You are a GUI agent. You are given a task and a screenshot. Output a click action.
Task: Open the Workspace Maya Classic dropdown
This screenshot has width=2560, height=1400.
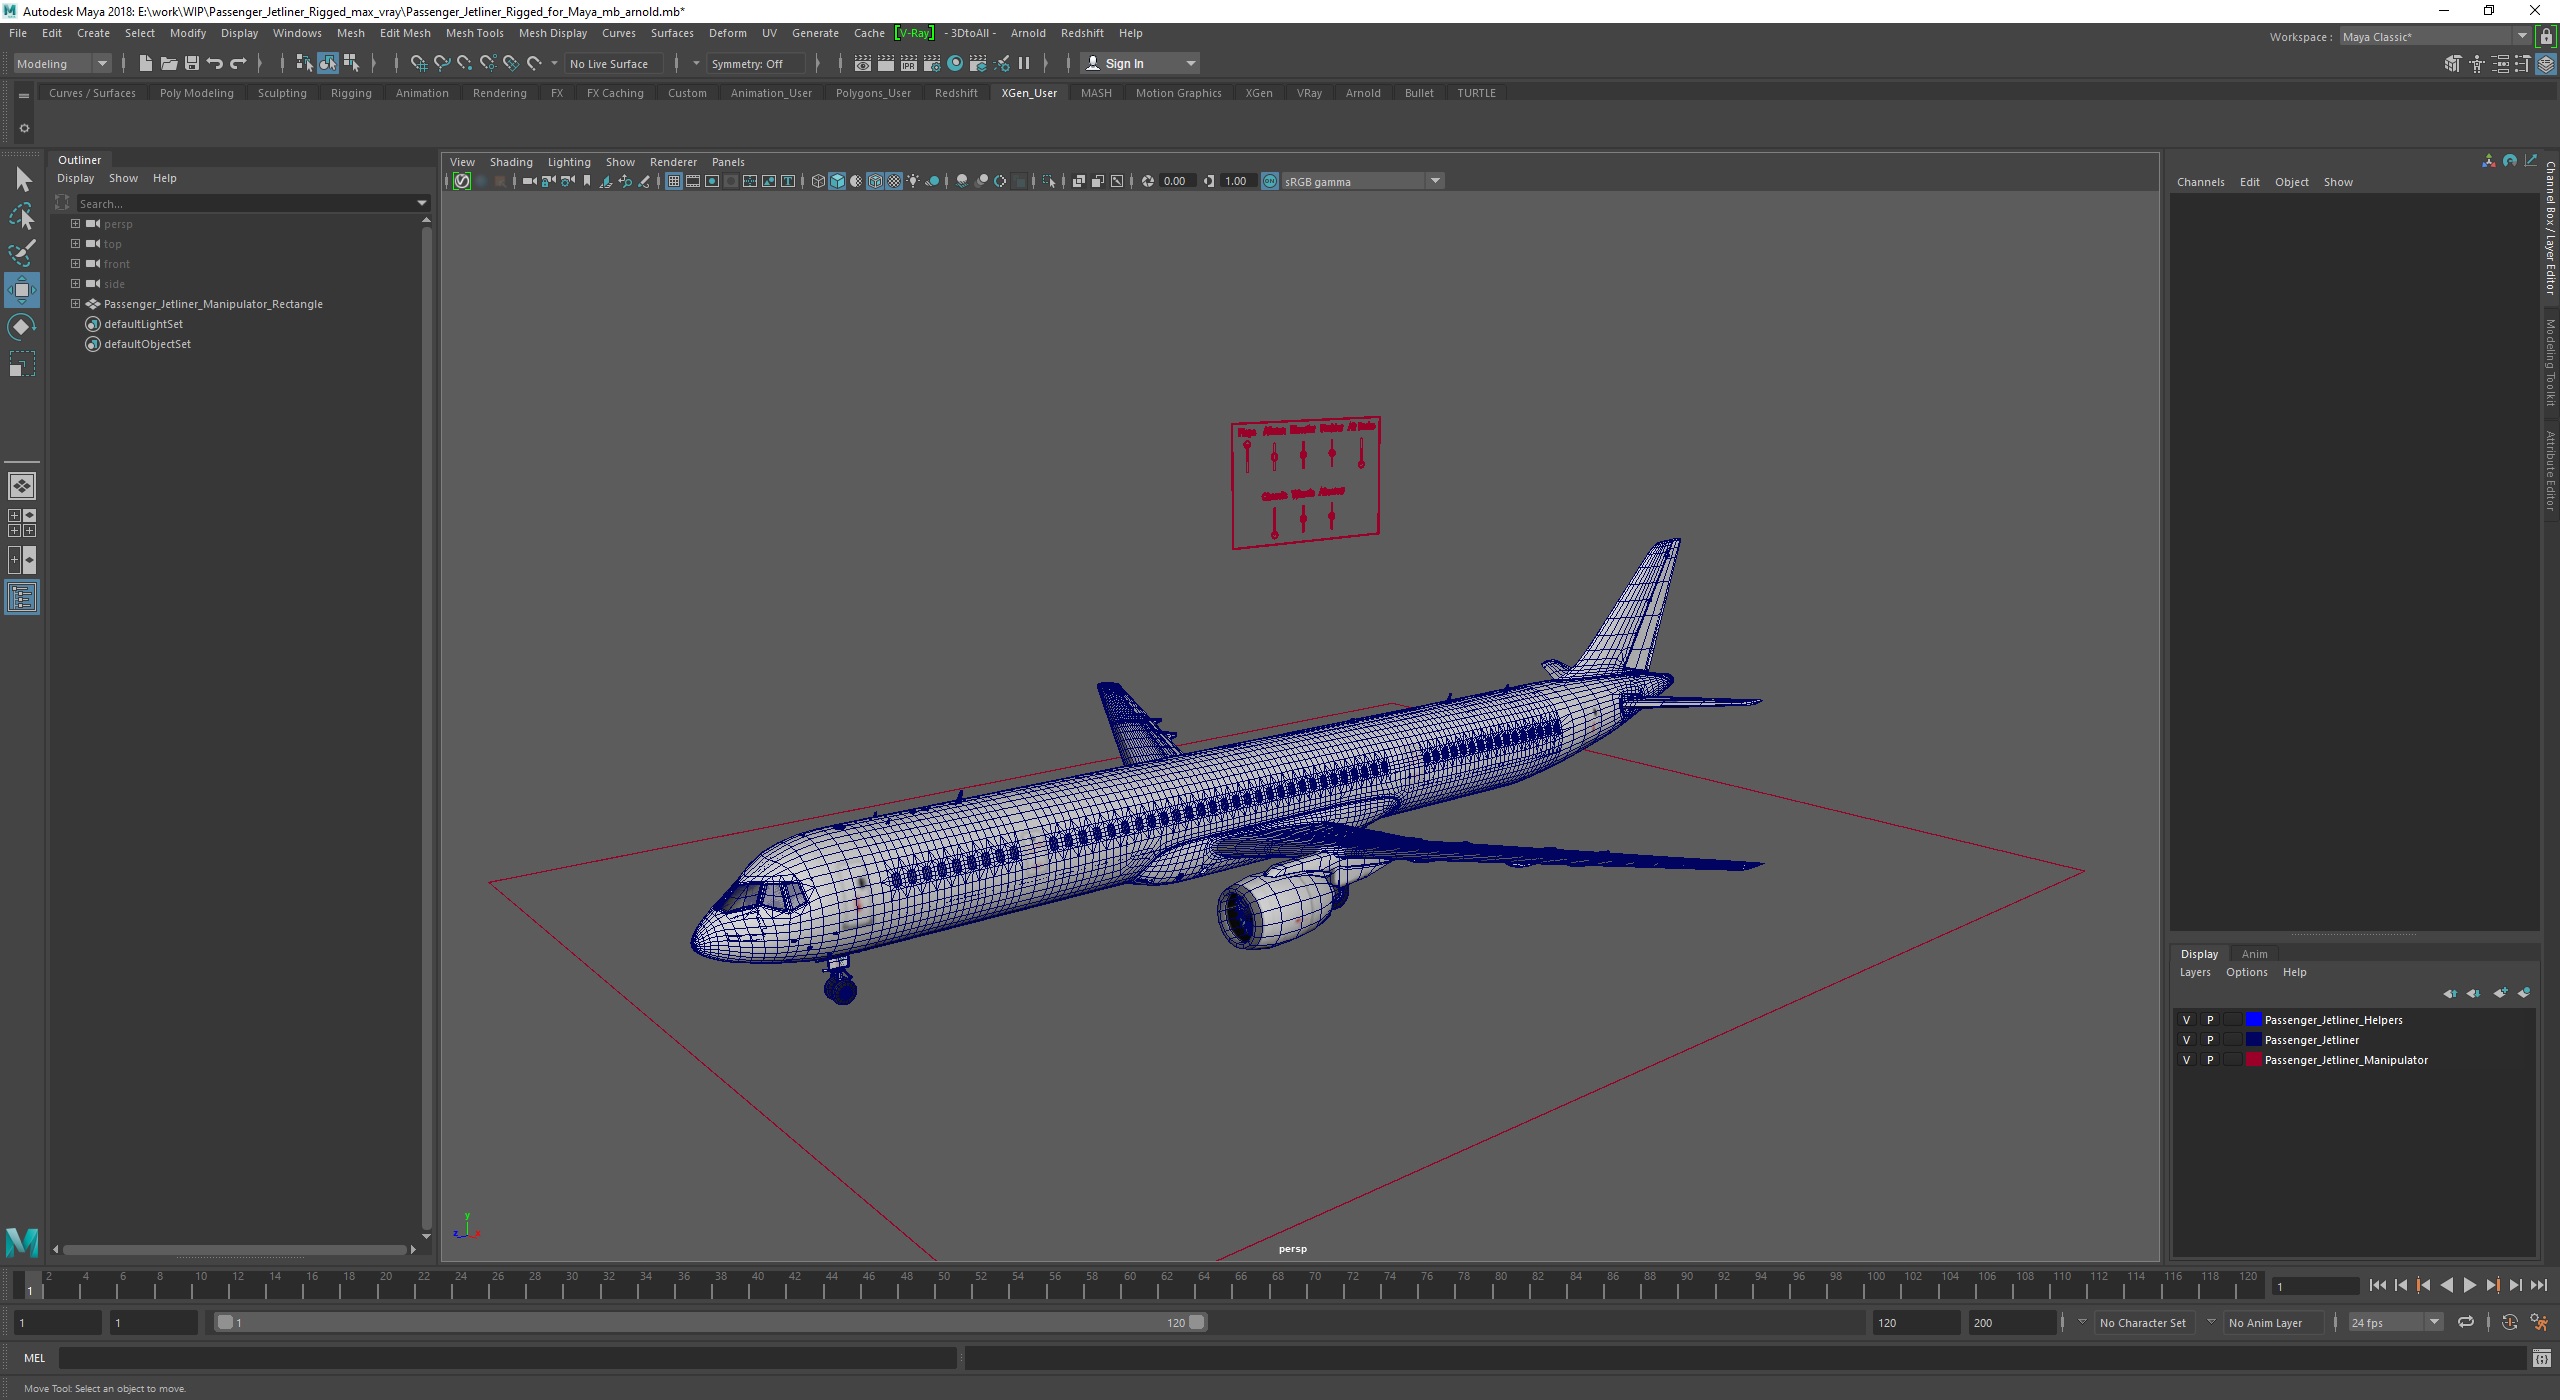2435,37
